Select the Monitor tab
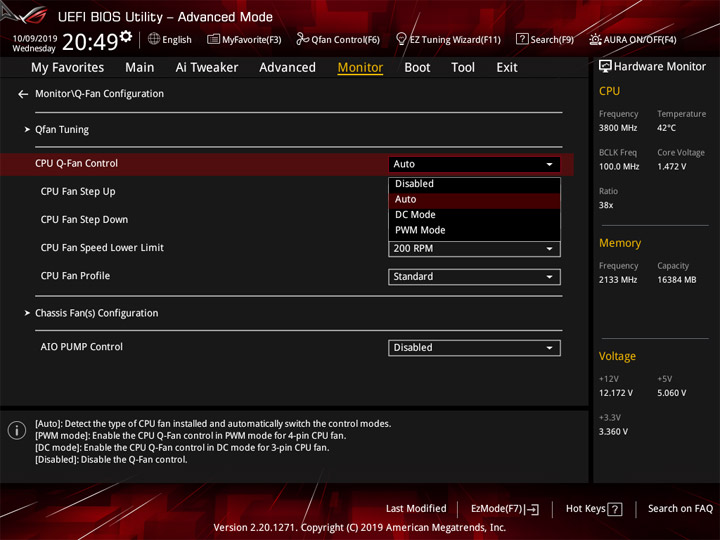 360,68
